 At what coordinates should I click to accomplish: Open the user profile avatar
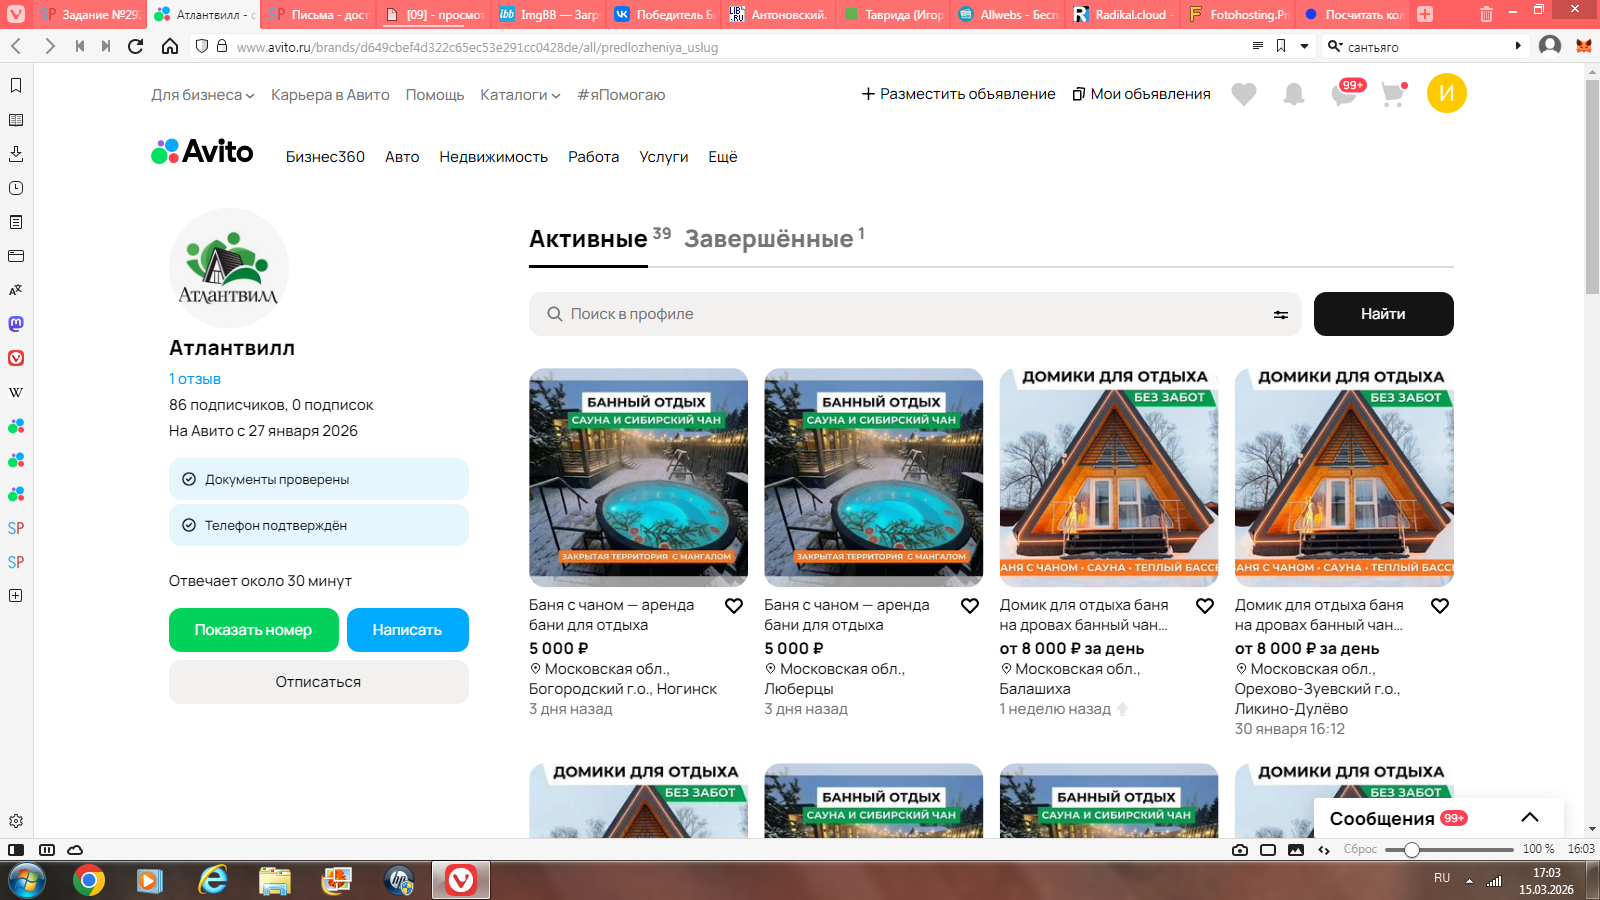[x=1447, y=93]
